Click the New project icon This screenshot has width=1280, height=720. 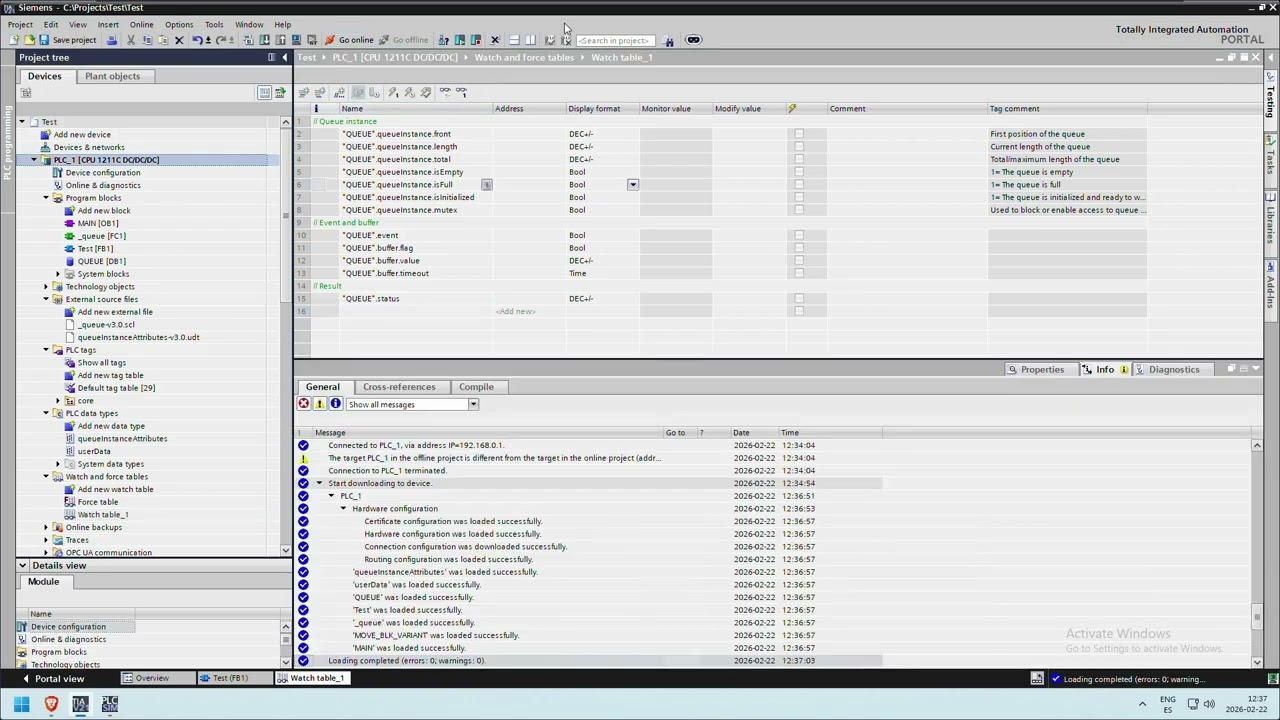(14, 40)
